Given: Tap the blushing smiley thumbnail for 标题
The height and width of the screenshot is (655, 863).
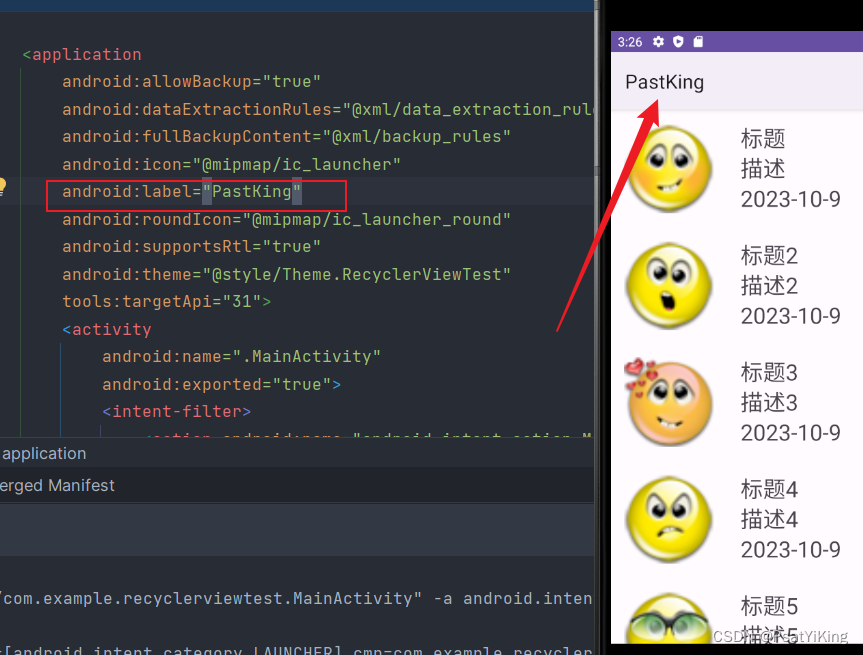Looking at the screenshot, I should 670,169.
